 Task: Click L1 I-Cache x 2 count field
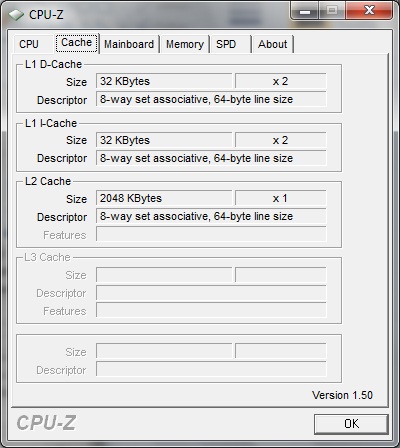[280, 140]
